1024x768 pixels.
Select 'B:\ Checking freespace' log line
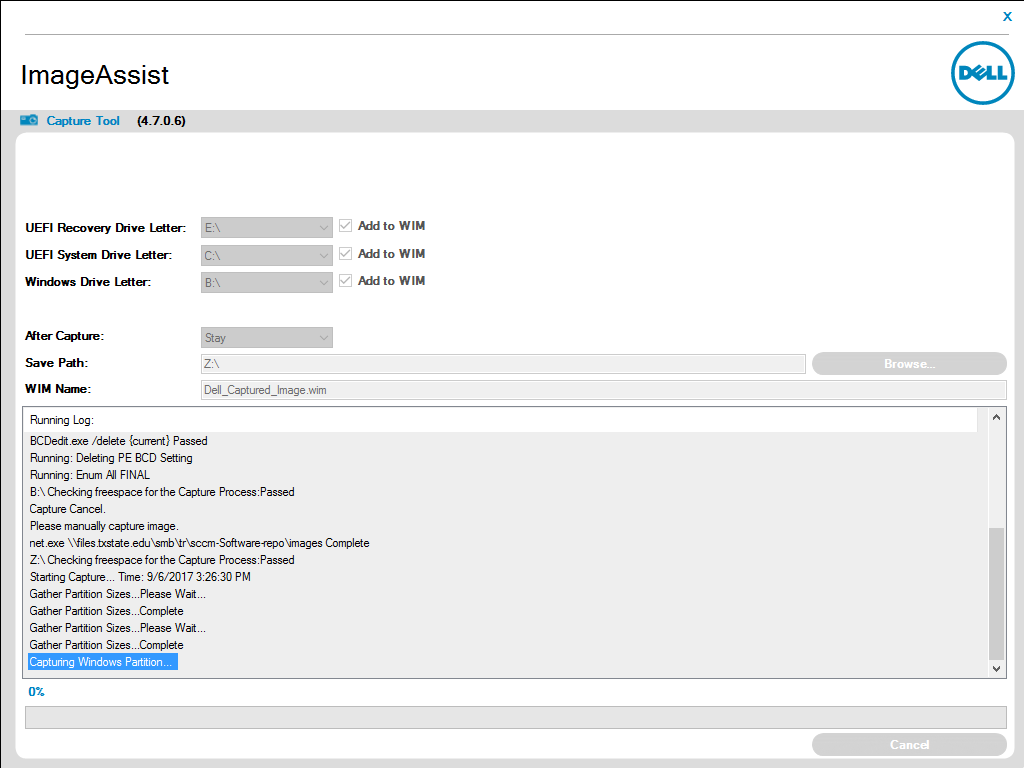click(x=162, y=492)
